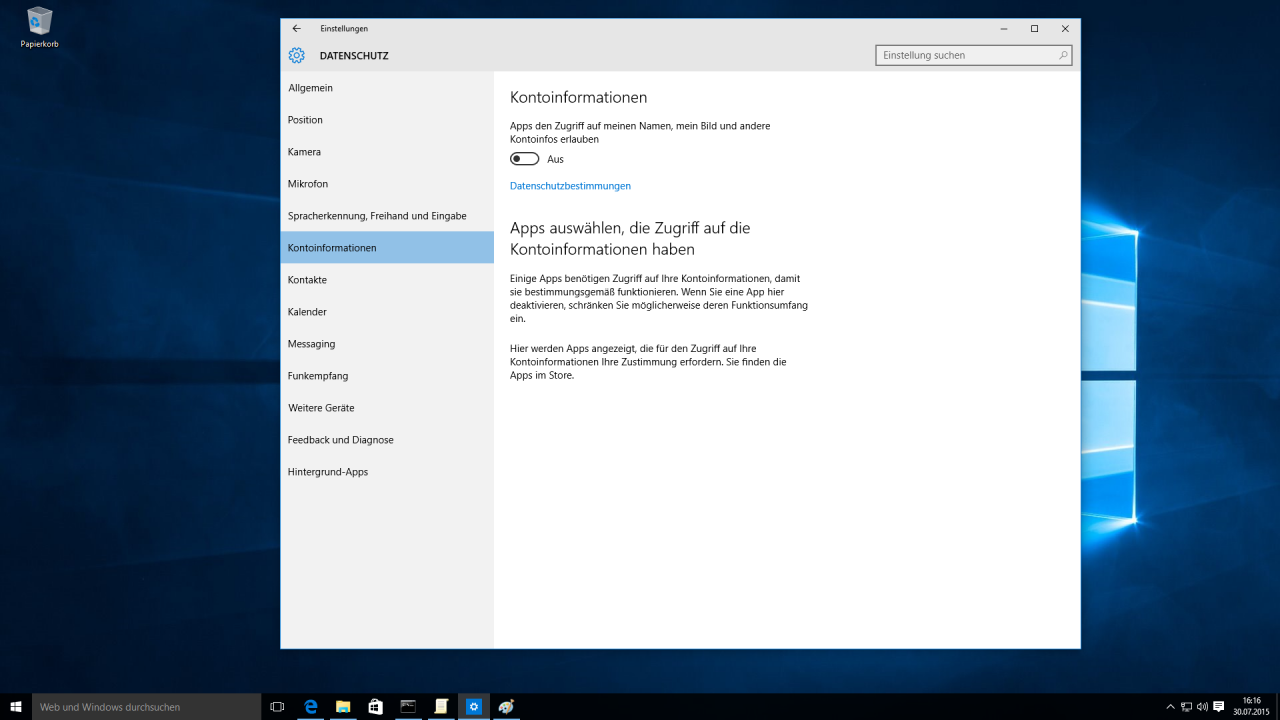Minimize the Einstellungen window
This screenshot has width=1280, height=720.
click(1004, 28)
